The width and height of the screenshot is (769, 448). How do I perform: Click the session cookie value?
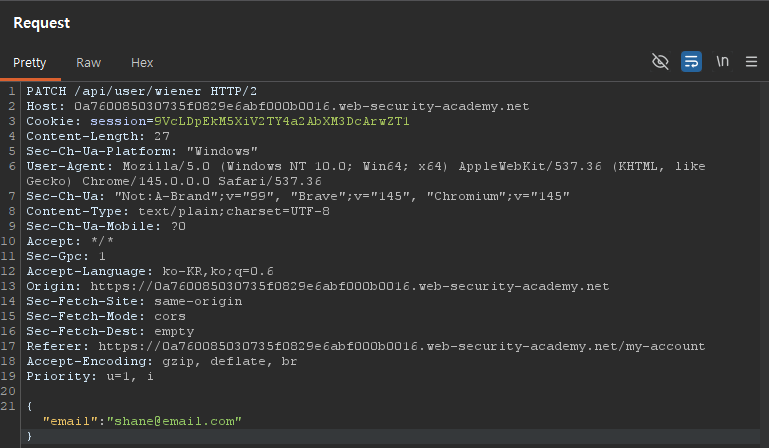[282, 121]
